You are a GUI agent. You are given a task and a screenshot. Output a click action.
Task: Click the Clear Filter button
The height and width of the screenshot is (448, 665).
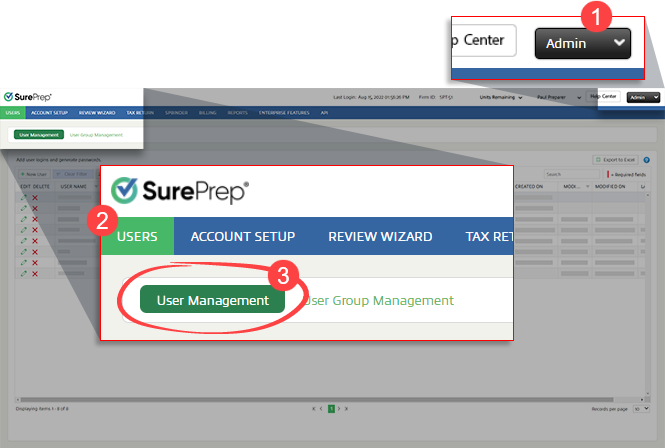[x=73, y=174]
